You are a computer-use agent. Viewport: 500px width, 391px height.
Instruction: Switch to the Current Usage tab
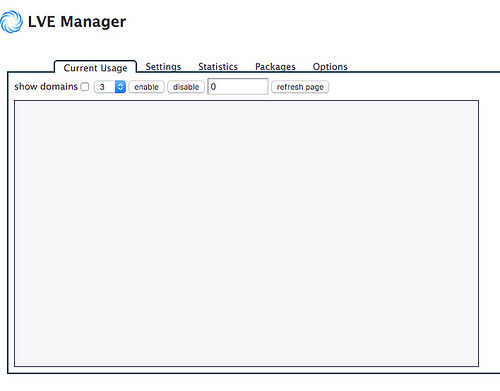click(x=95, y=68)
